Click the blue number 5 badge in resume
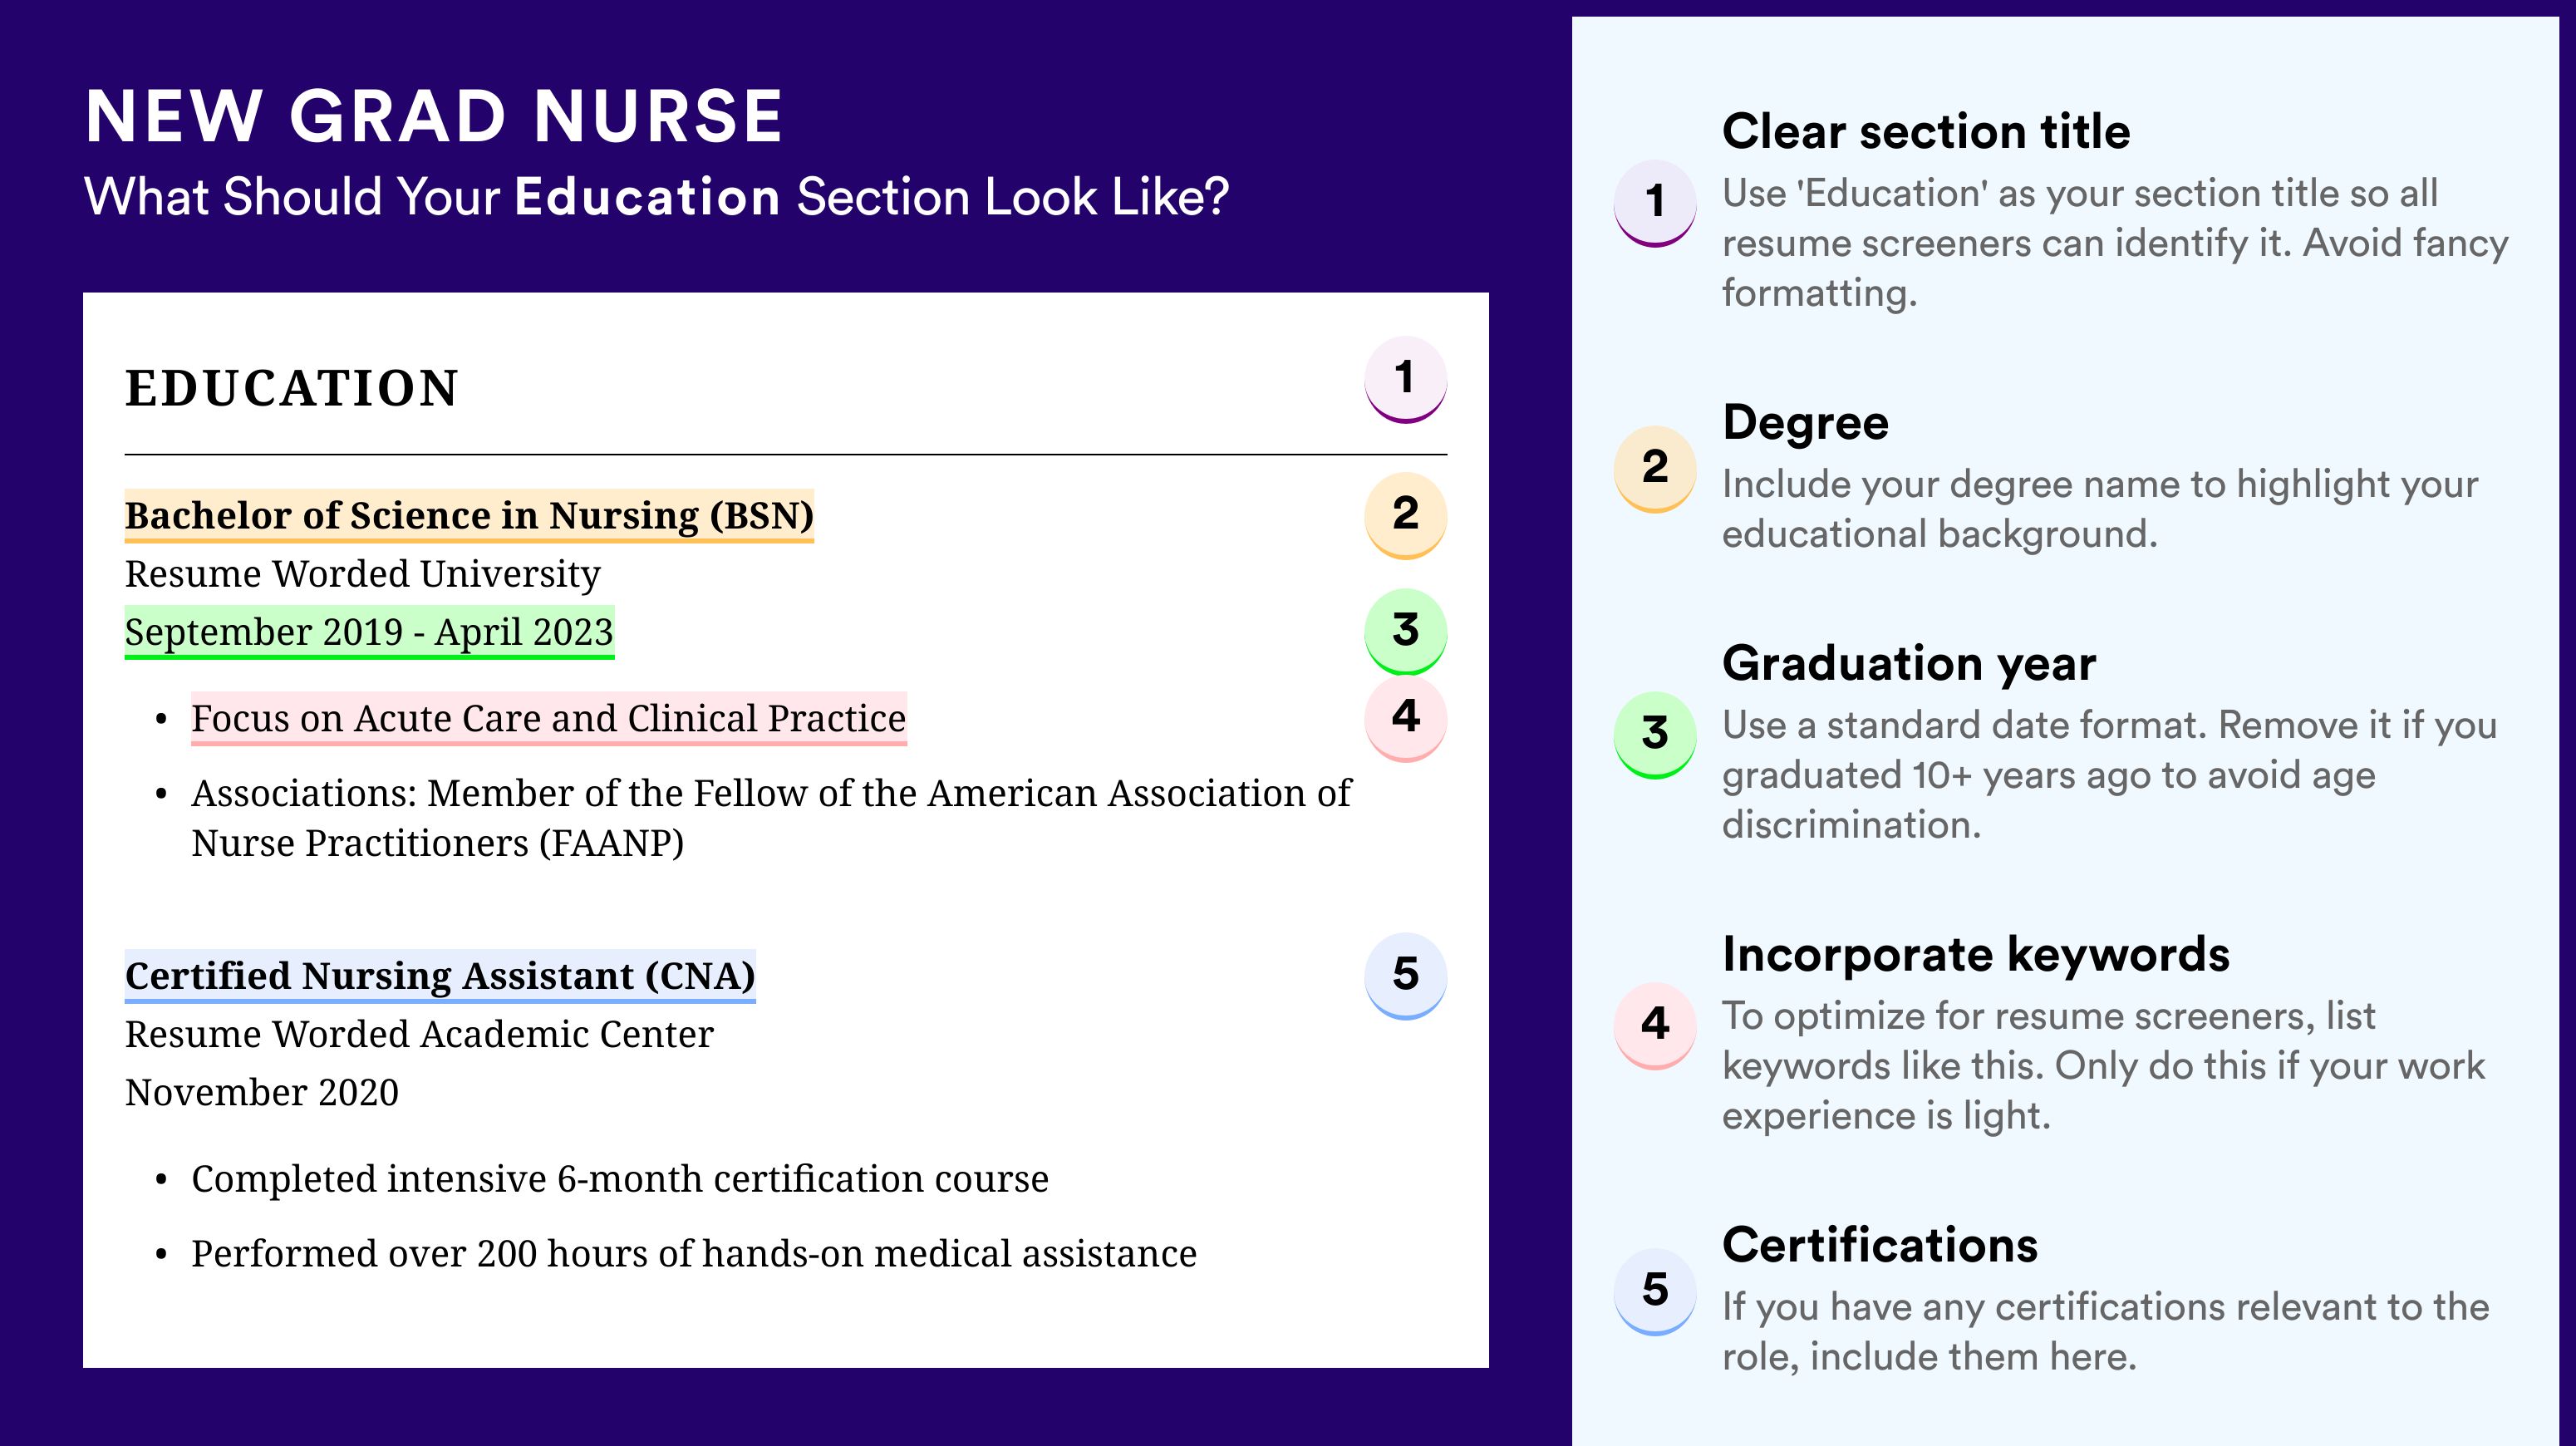2576x1446 pixels. click(1405, 976)
